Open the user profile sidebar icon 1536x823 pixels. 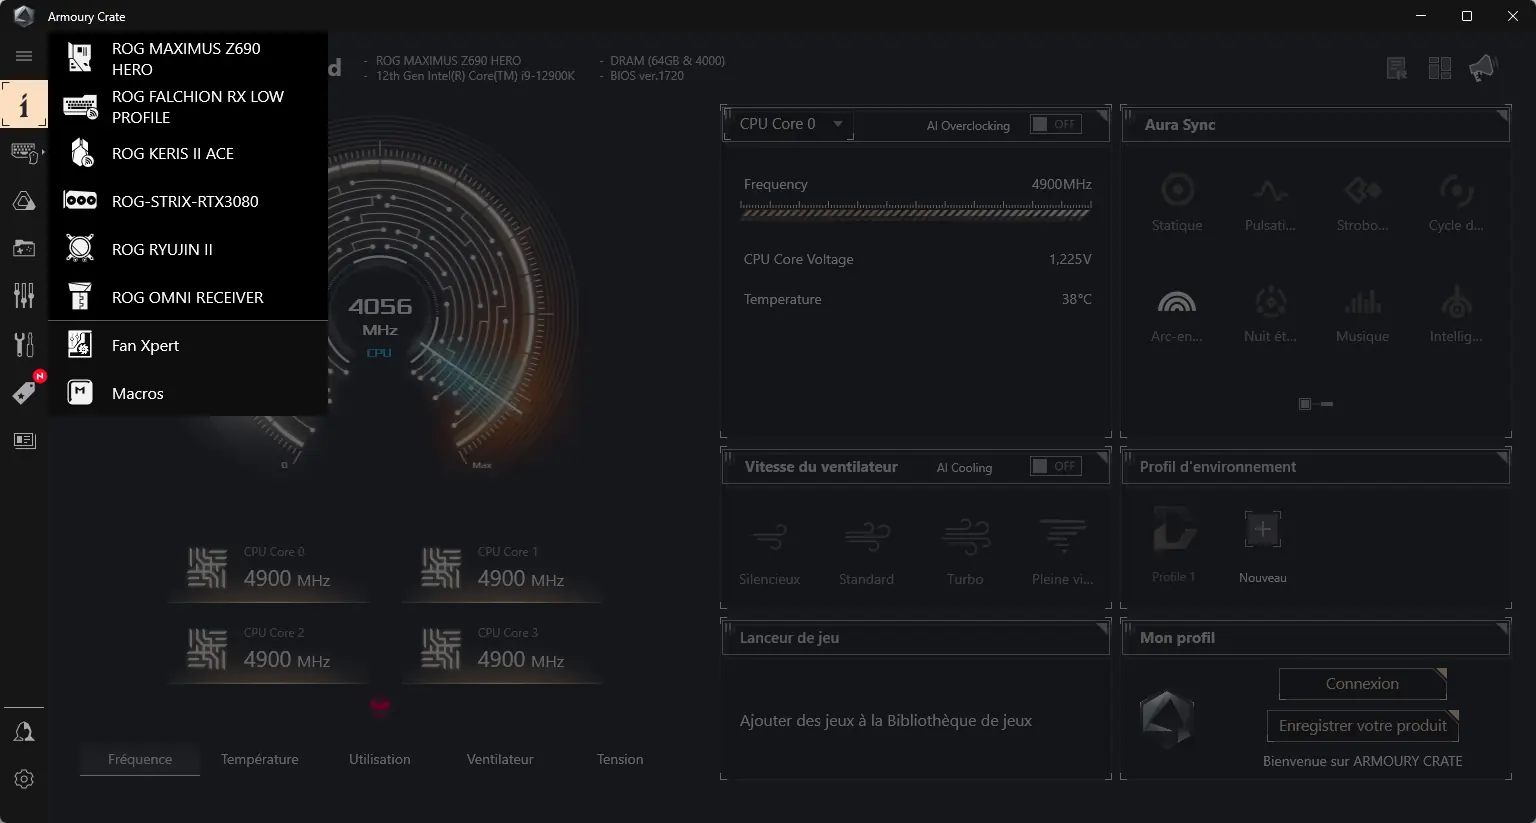click(x=24, y=732)
